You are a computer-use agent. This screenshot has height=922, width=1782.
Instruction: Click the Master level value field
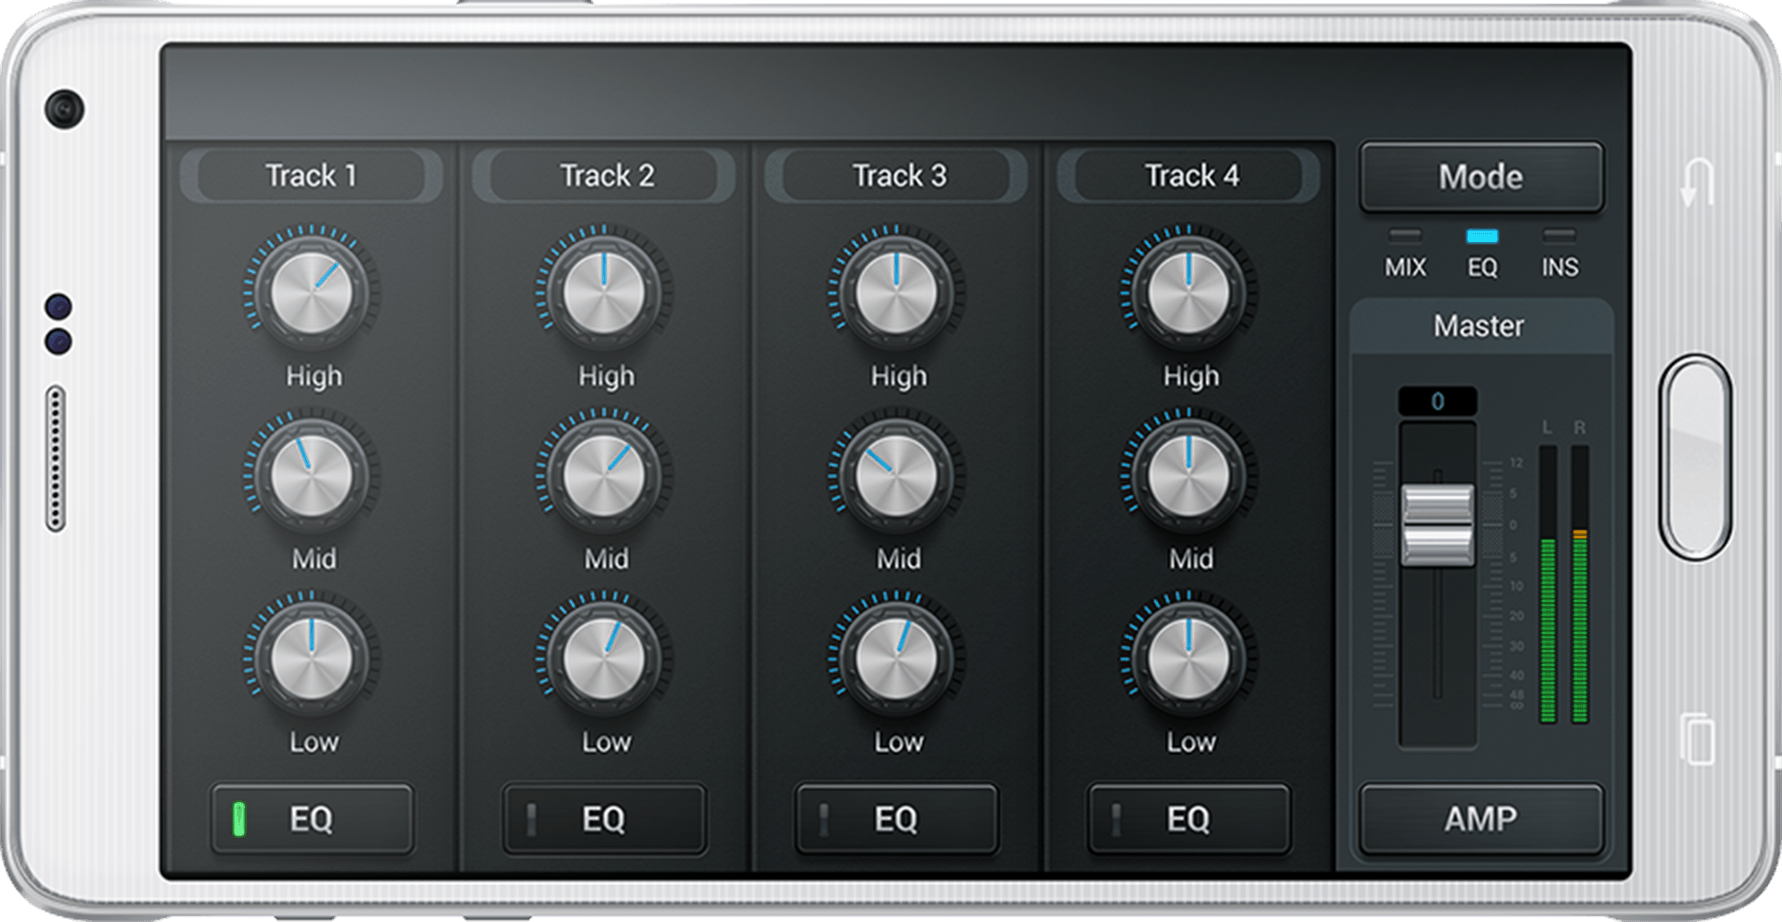(x=1437, y=402)
